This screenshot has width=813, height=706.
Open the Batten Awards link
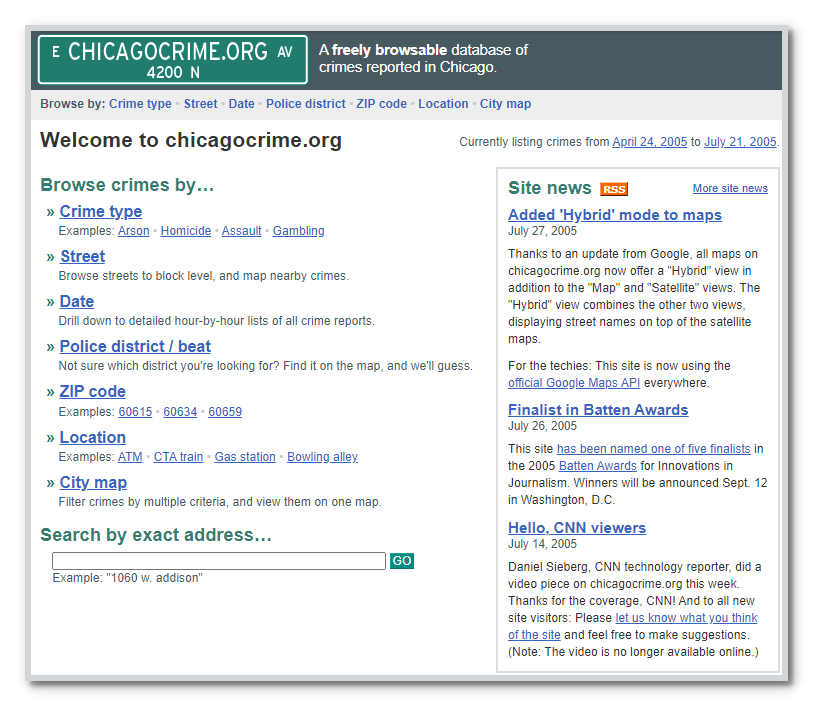598,466
